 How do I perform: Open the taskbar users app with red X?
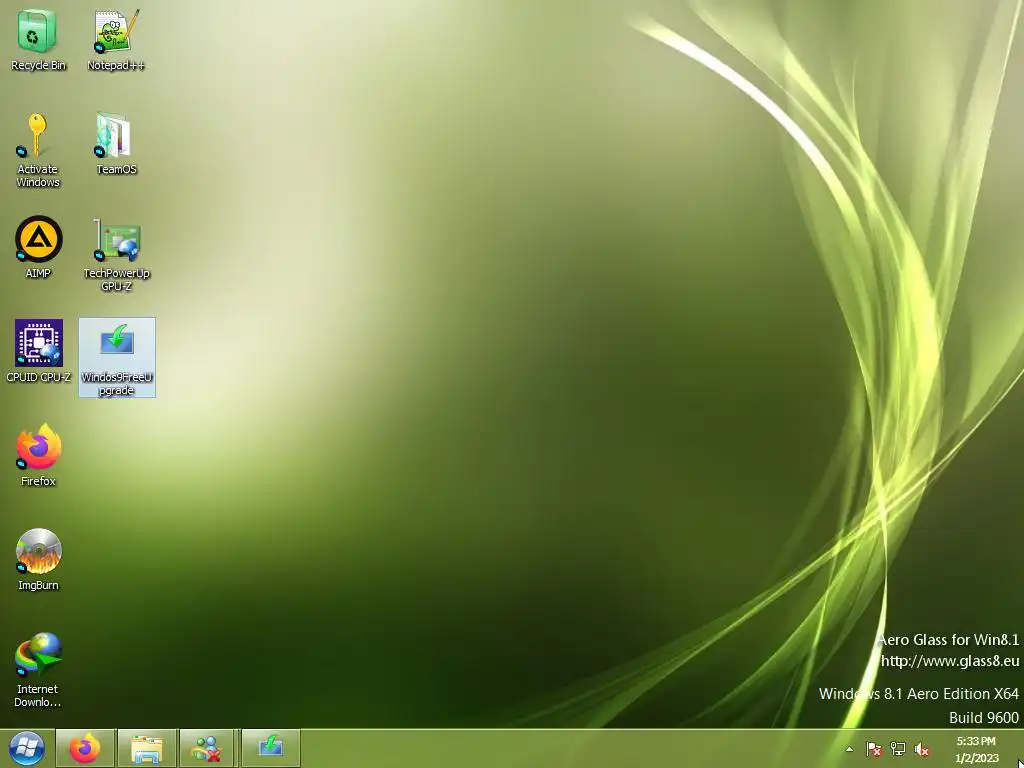pyautogui.click(x=206, y=748)
